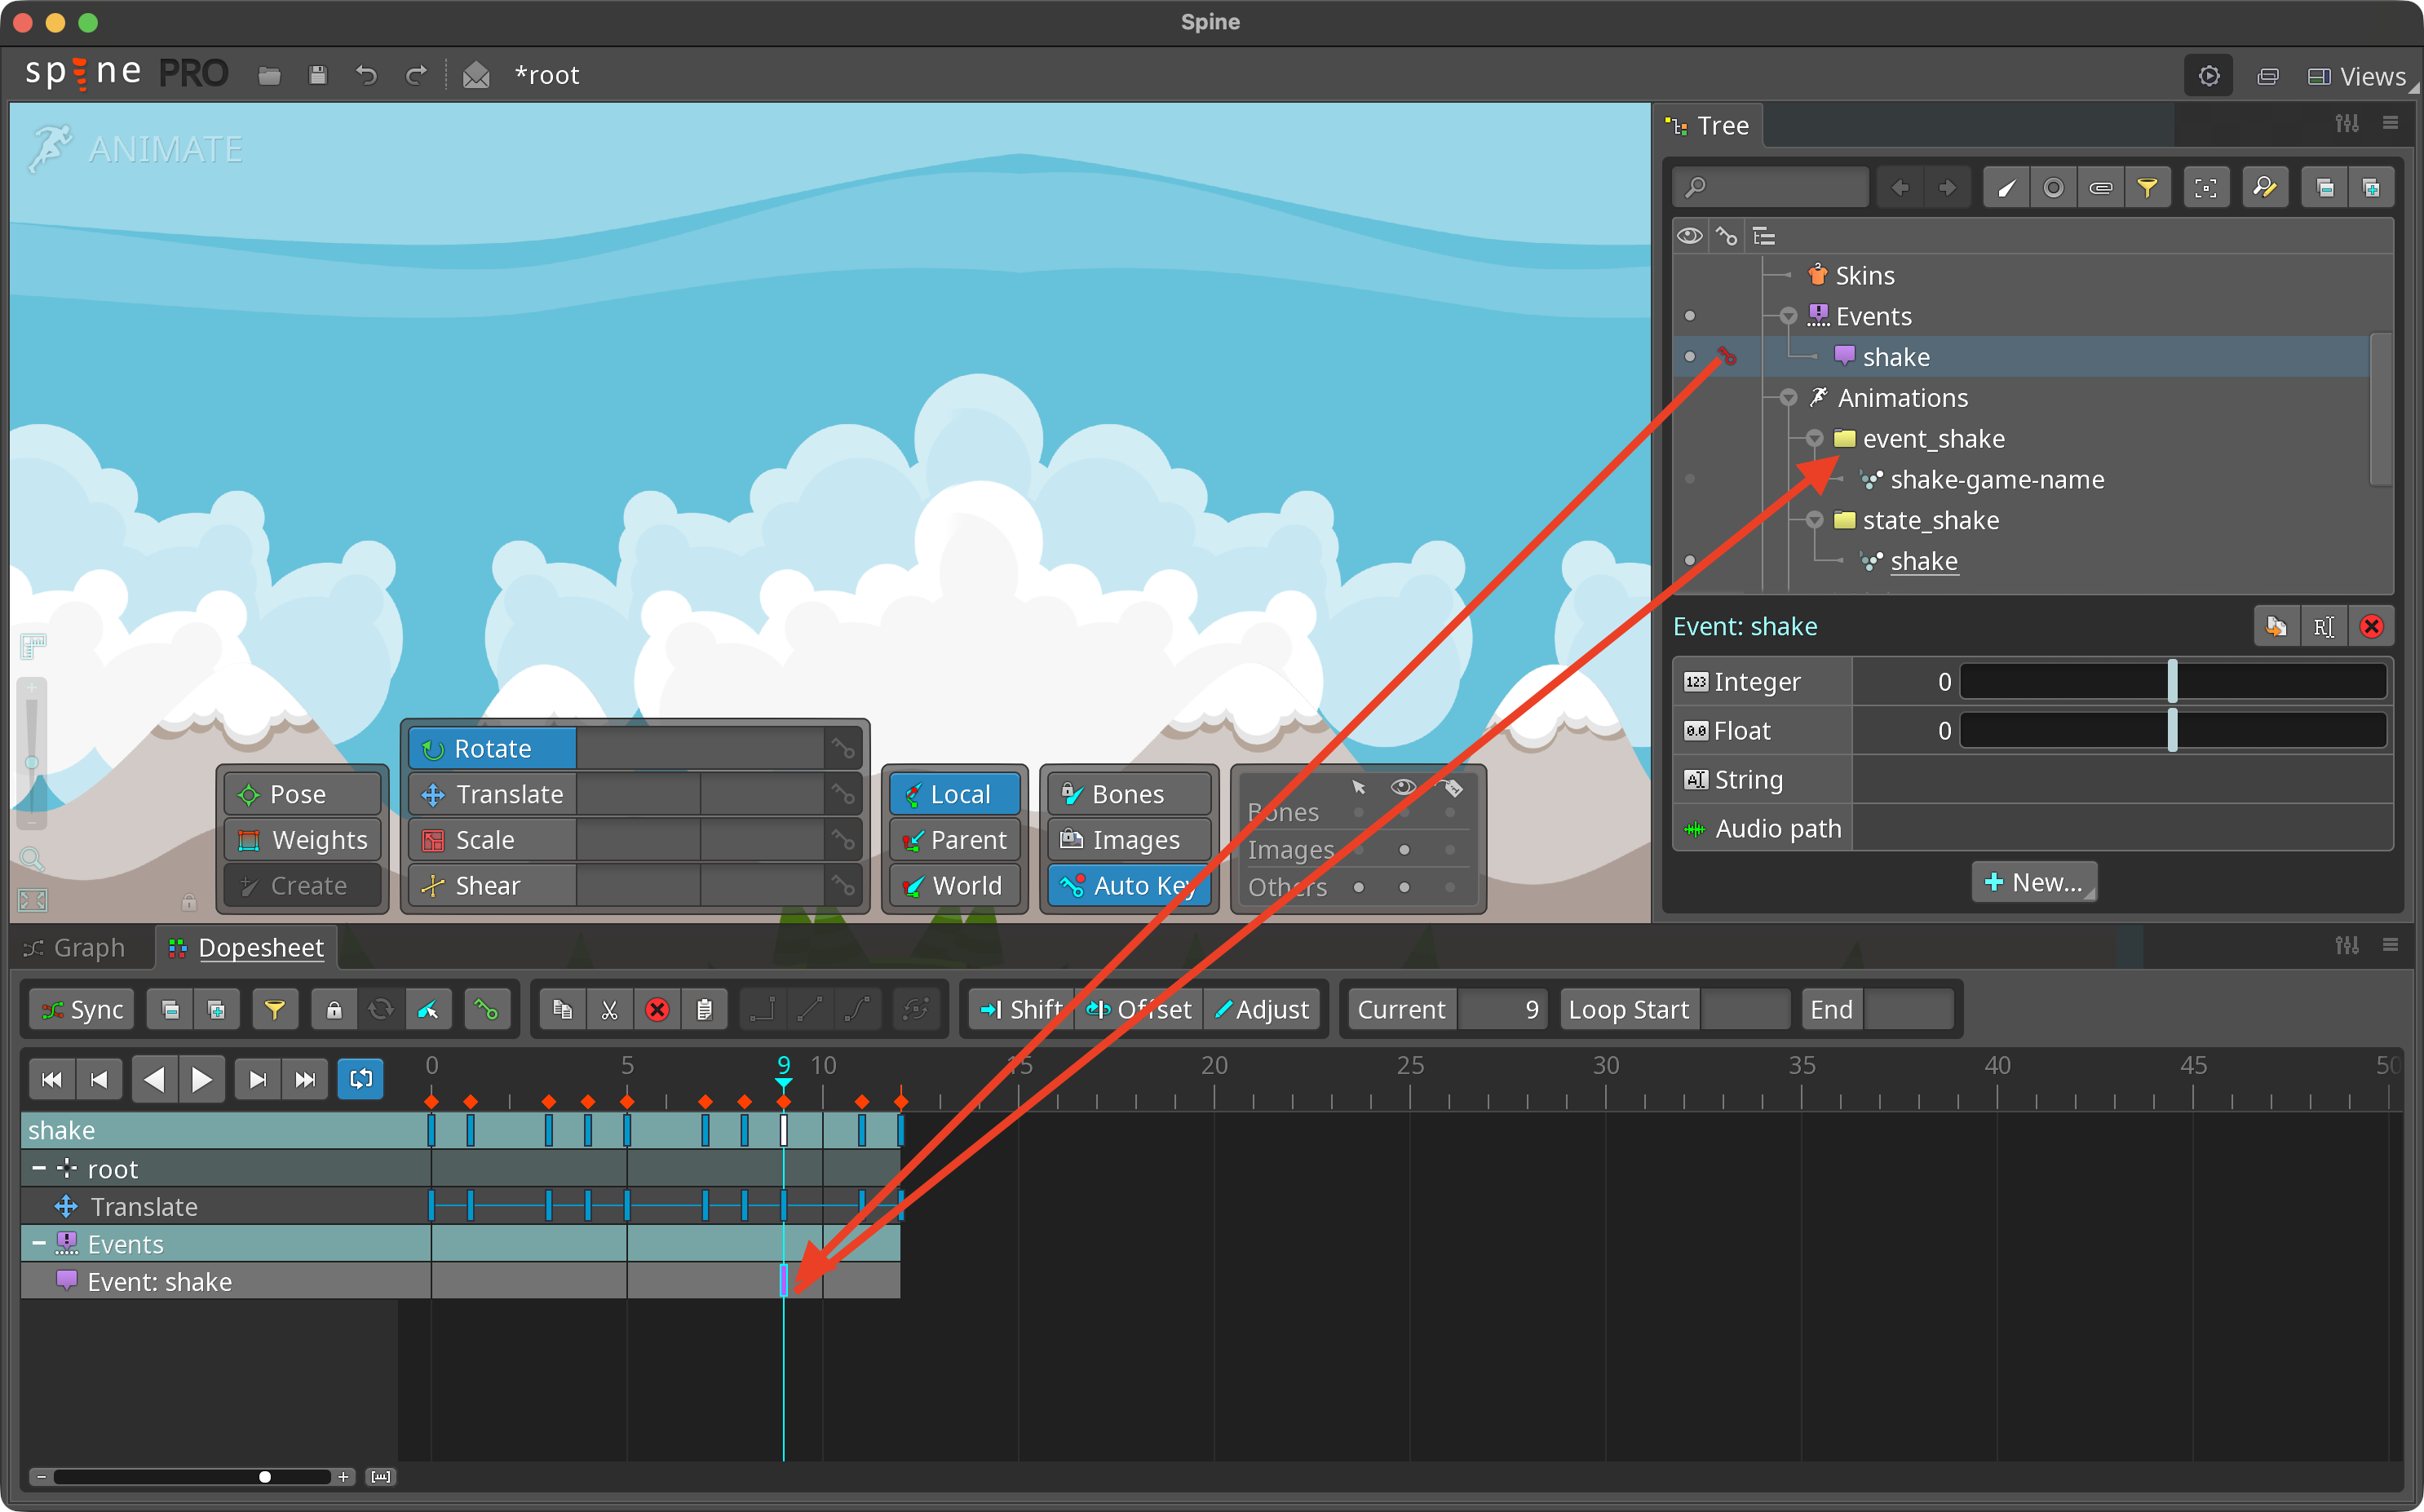Select the Rotate tool
Image resolution: width=2424 pixels, height=1512 pixels.
pos(491,747)
